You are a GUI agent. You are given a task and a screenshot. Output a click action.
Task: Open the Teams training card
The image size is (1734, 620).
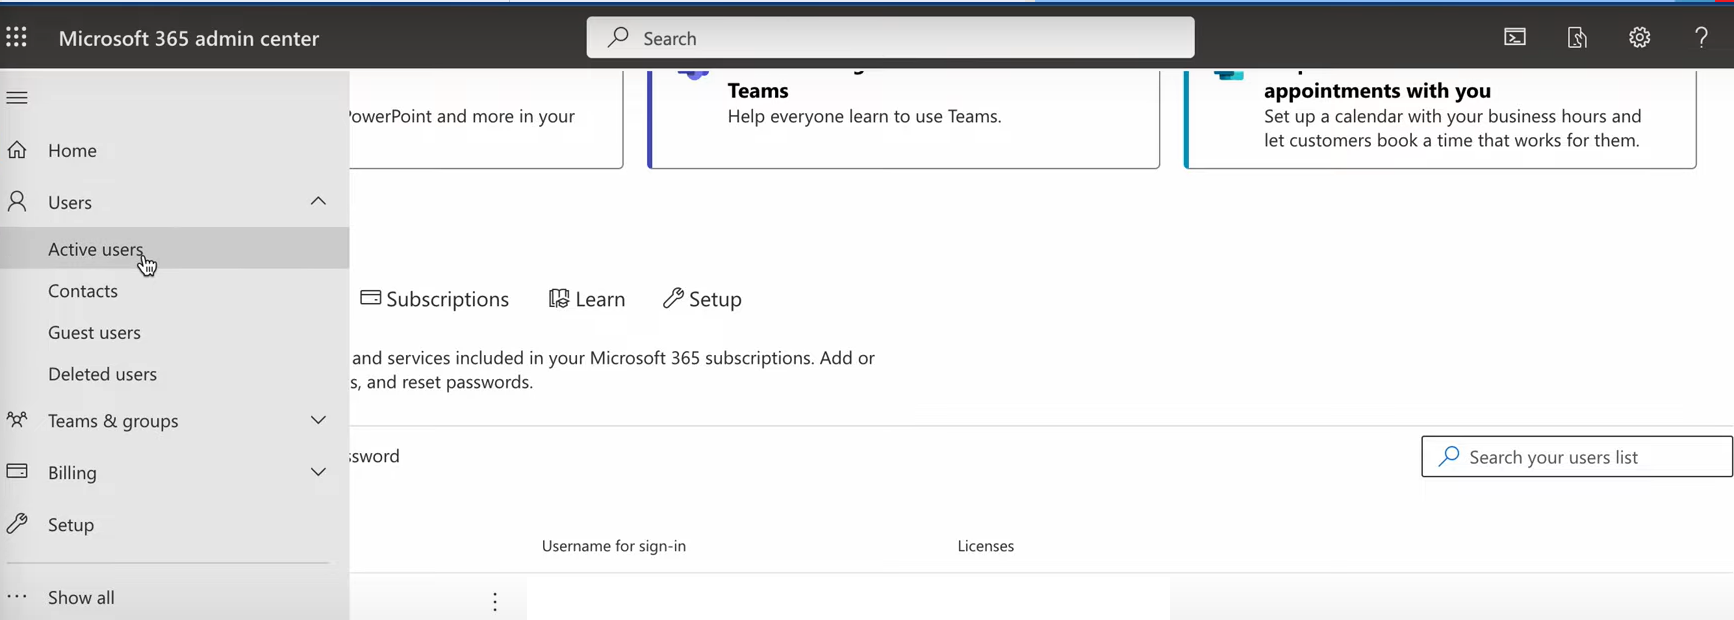coord(904,118)
